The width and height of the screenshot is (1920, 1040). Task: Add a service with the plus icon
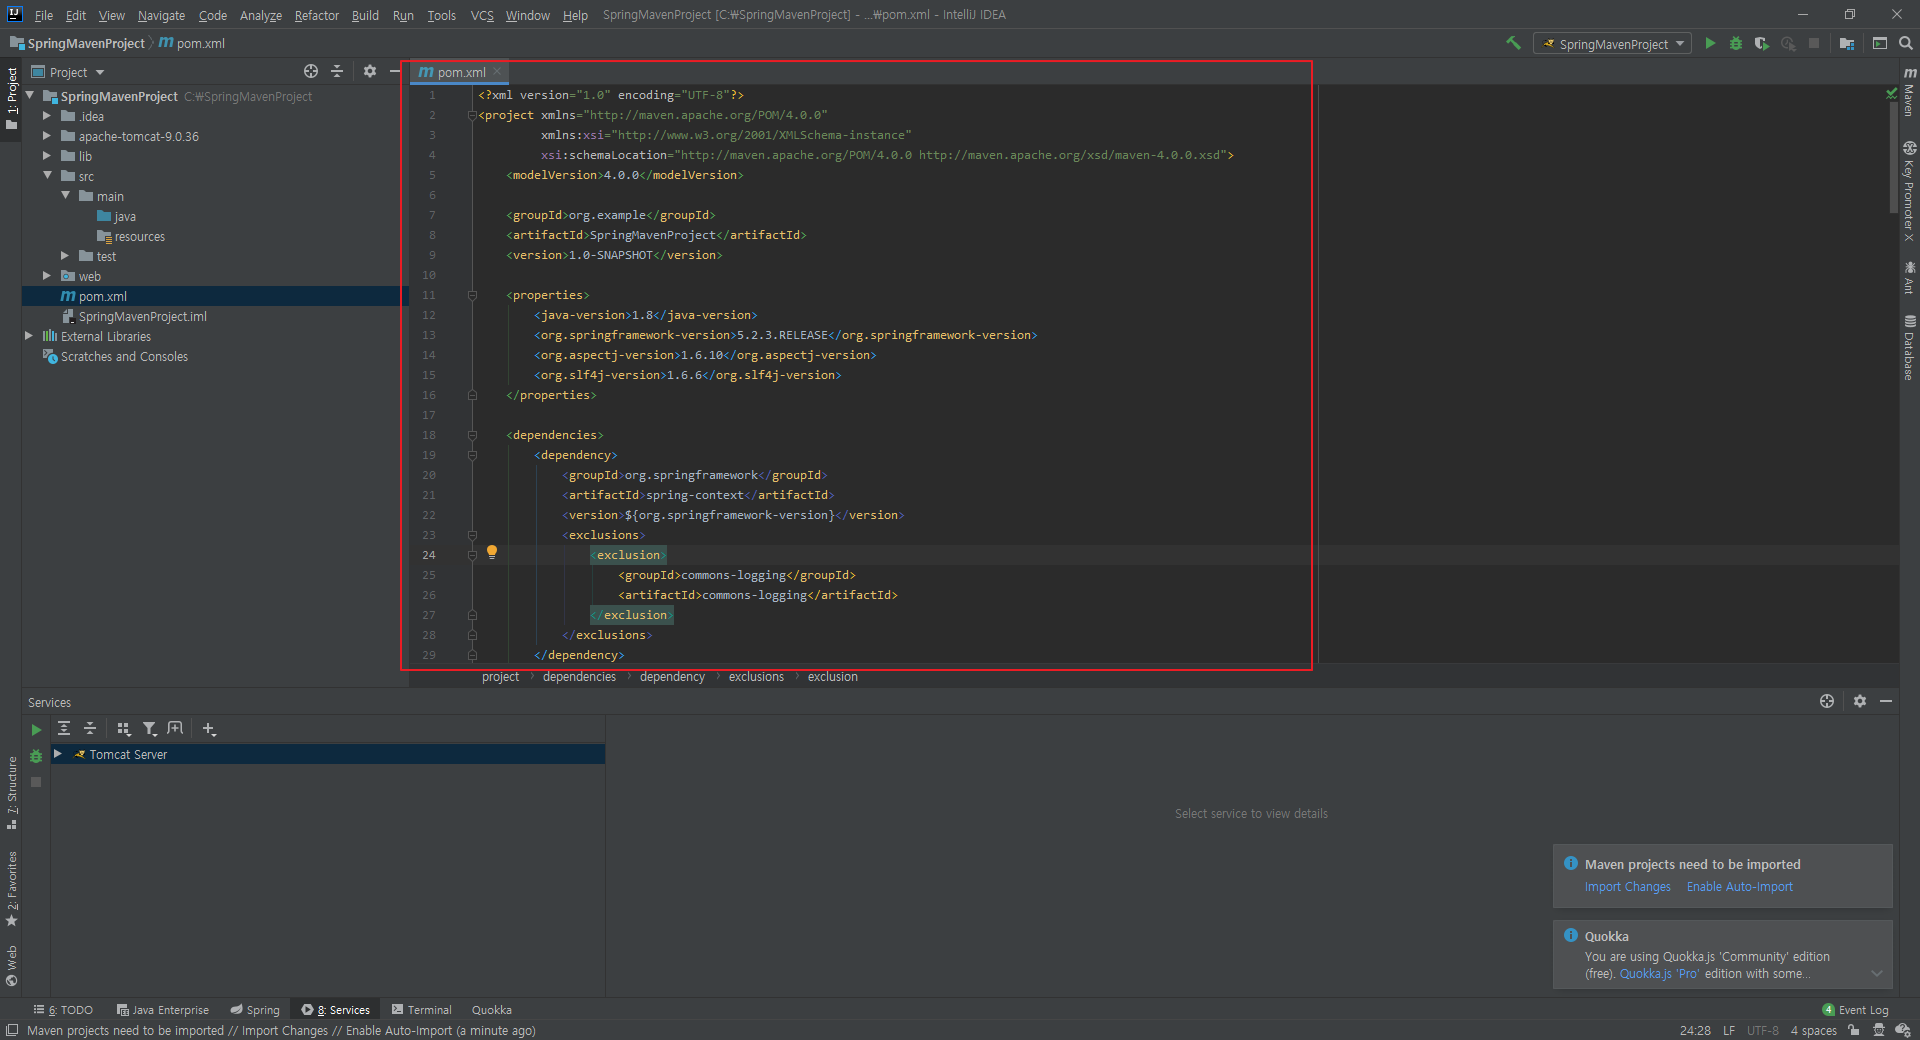tap(209, 729)
